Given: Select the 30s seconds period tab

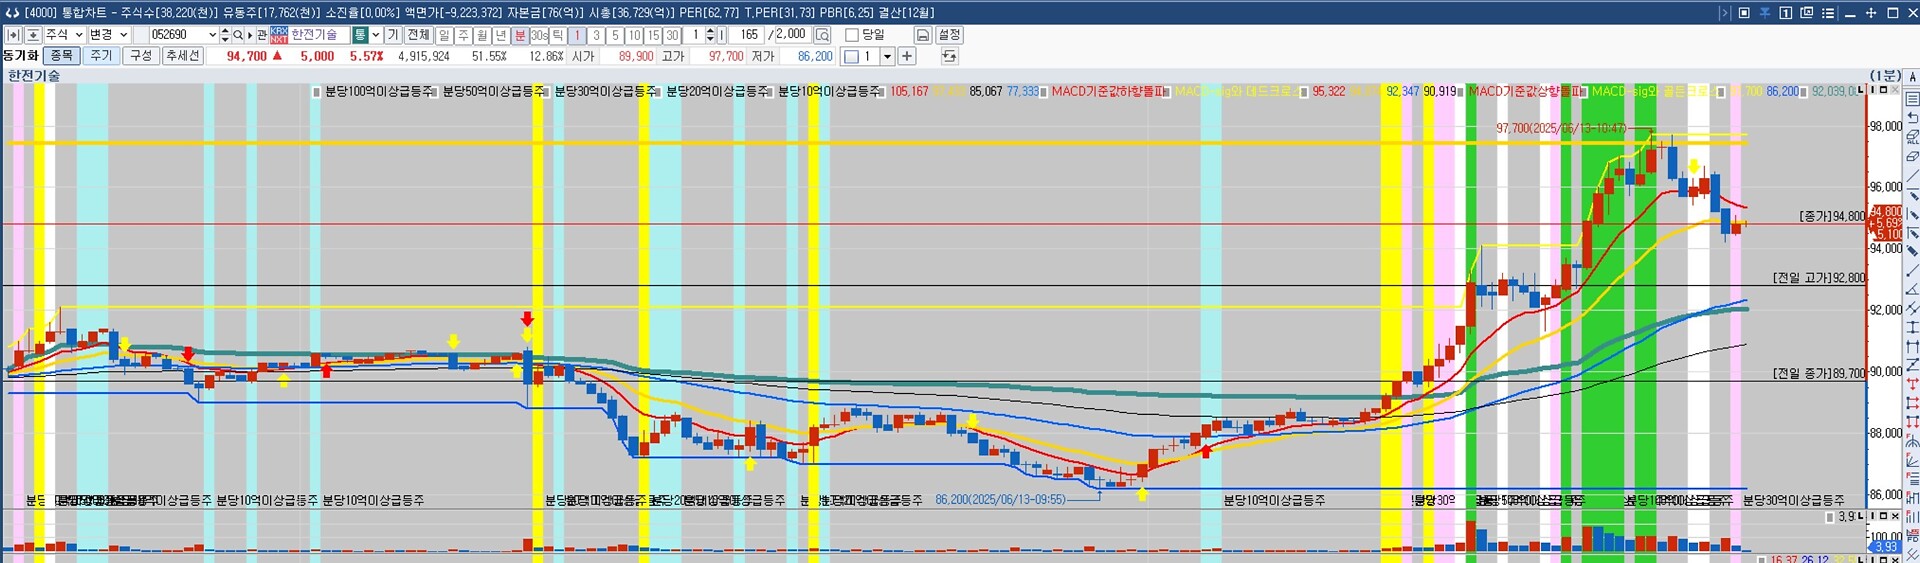Looking at the screenshot, I should 539,35.
